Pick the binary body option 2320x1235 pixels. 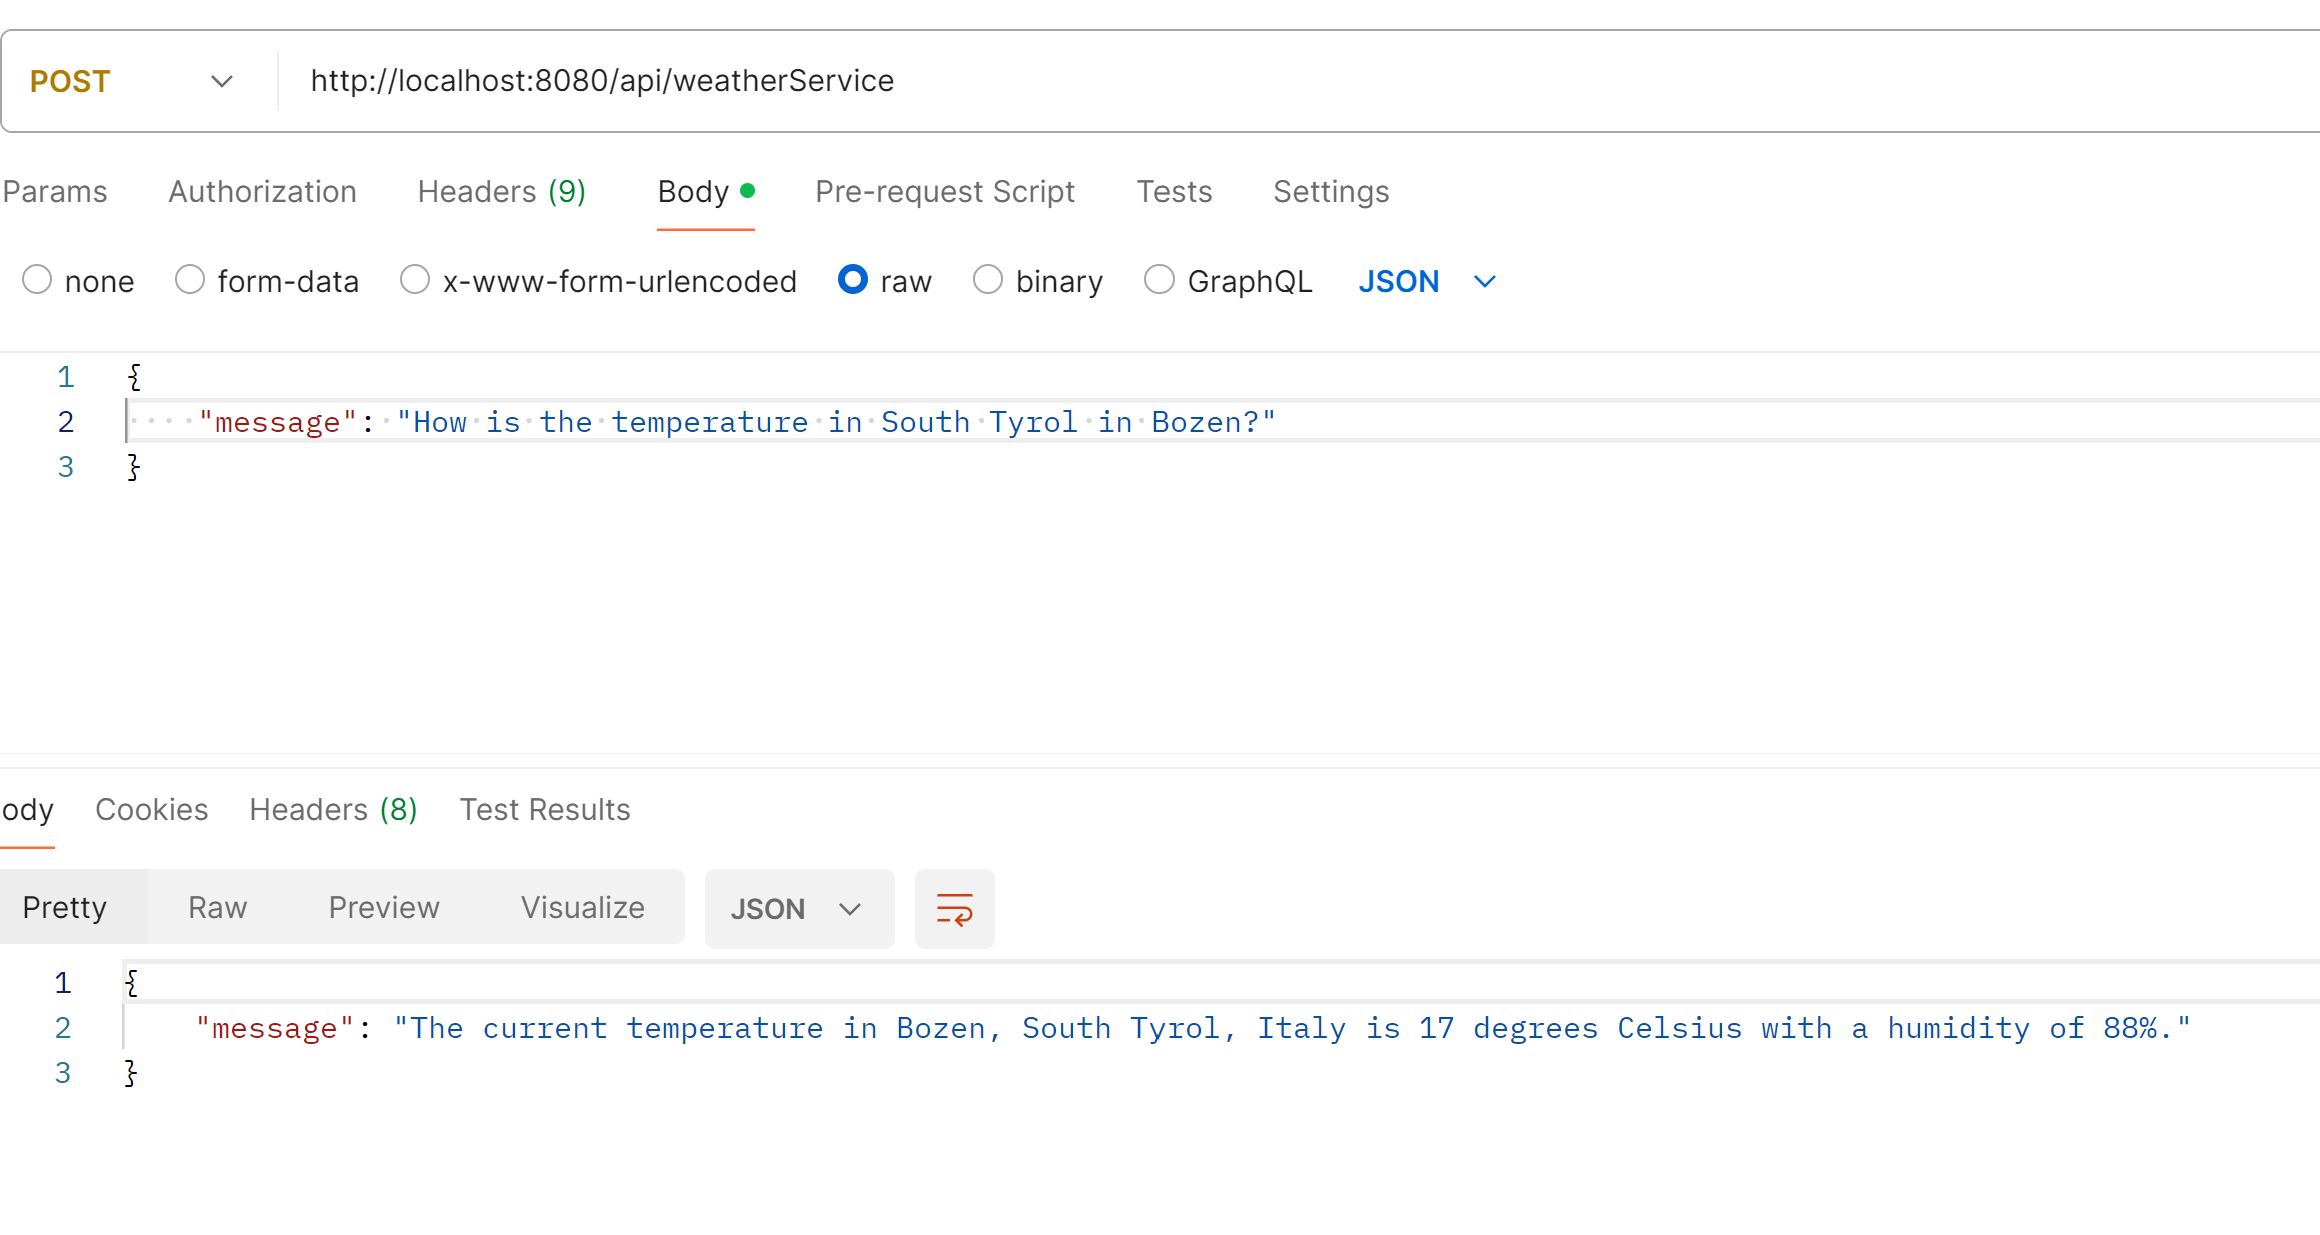[988, 280]
